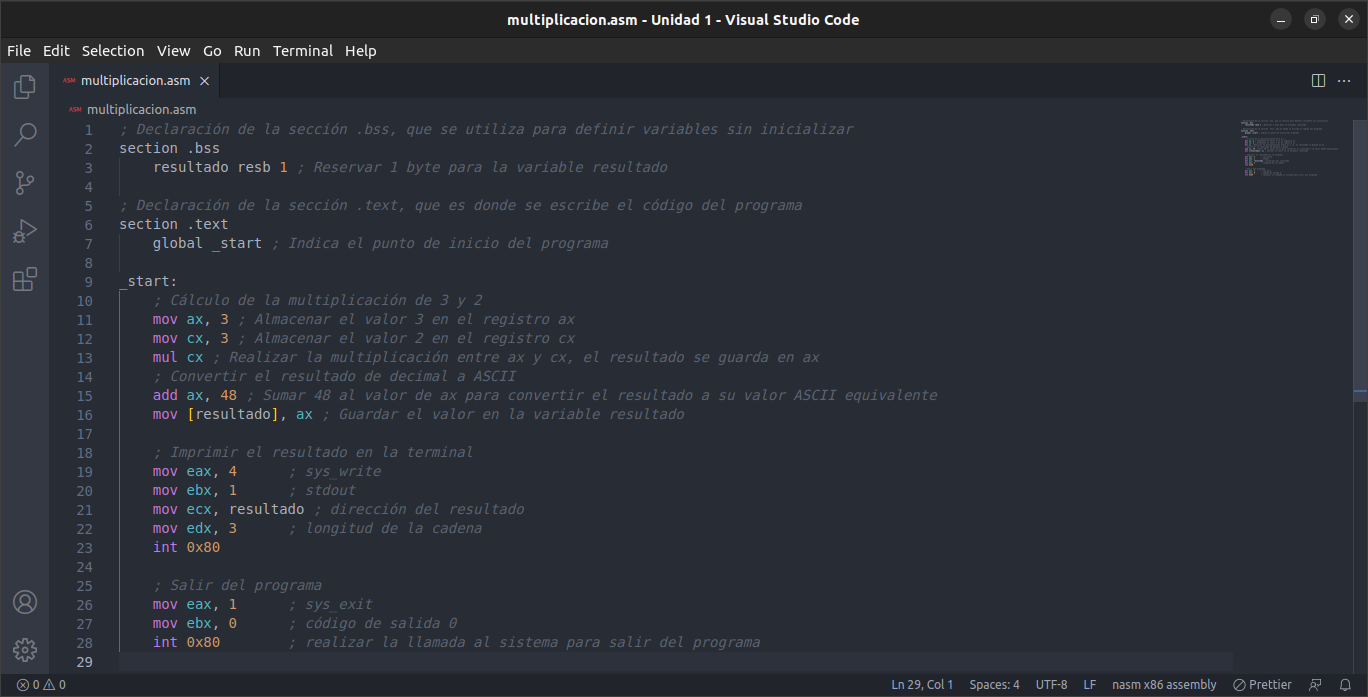
Task: Open the Run menu
Action: (247, 51)
